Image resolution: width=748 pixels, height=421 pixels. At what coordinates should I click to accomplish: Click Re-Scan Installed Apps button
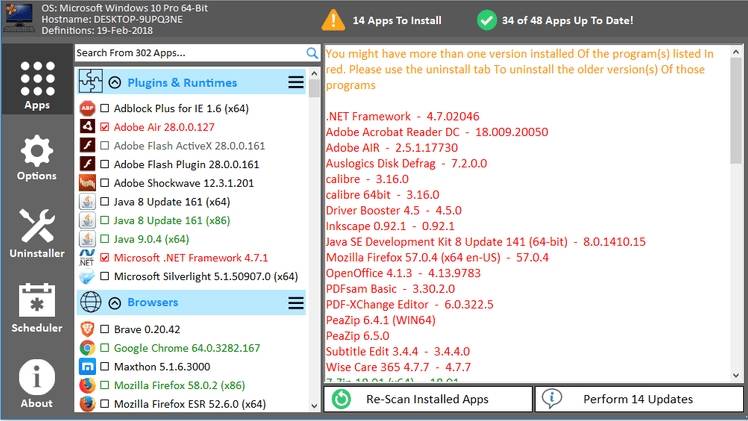click(x=428, y=399)
